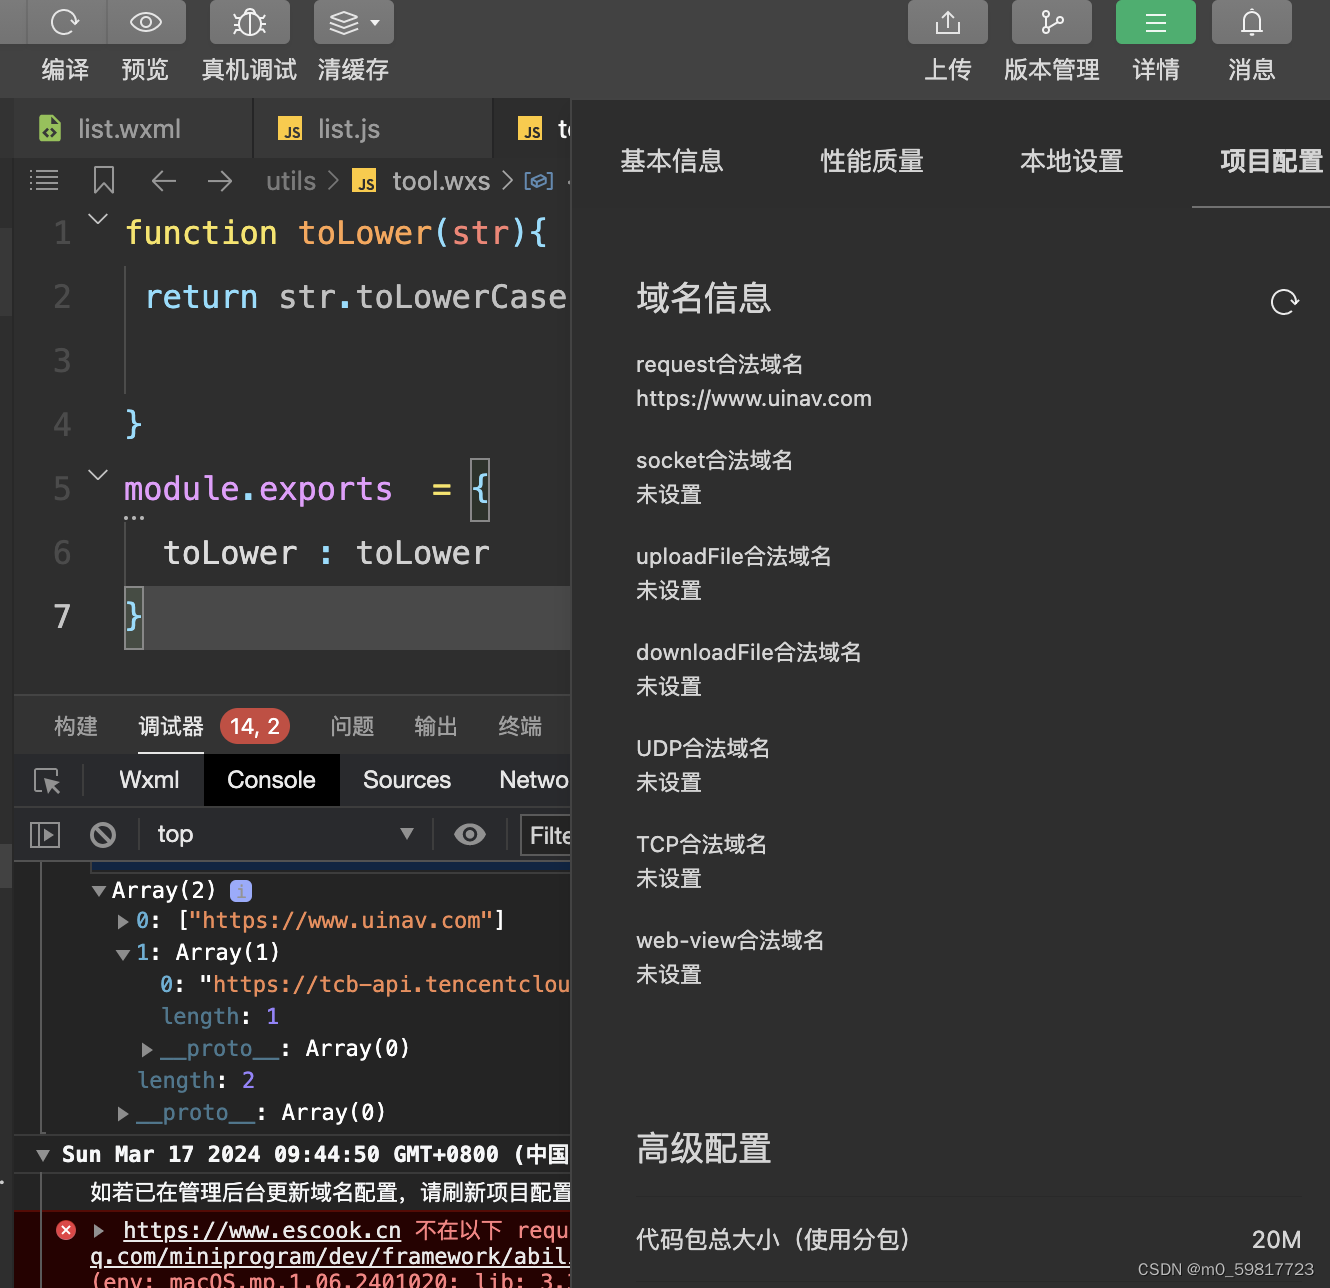Screen dimensions: 1330x1288
Task: Select the 终端 panel tab
Action: point(520,726)
